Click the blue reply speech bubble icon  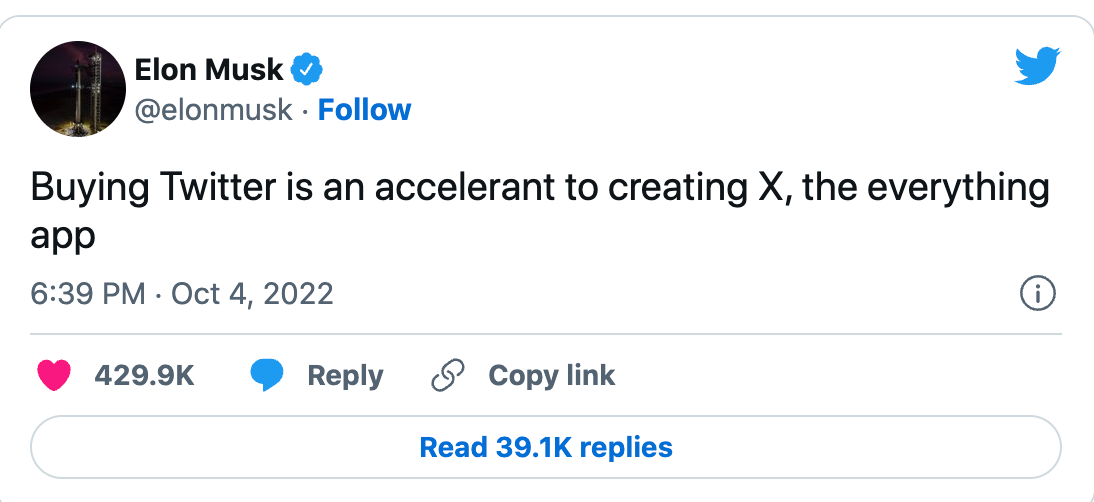(x=266, y=376)
